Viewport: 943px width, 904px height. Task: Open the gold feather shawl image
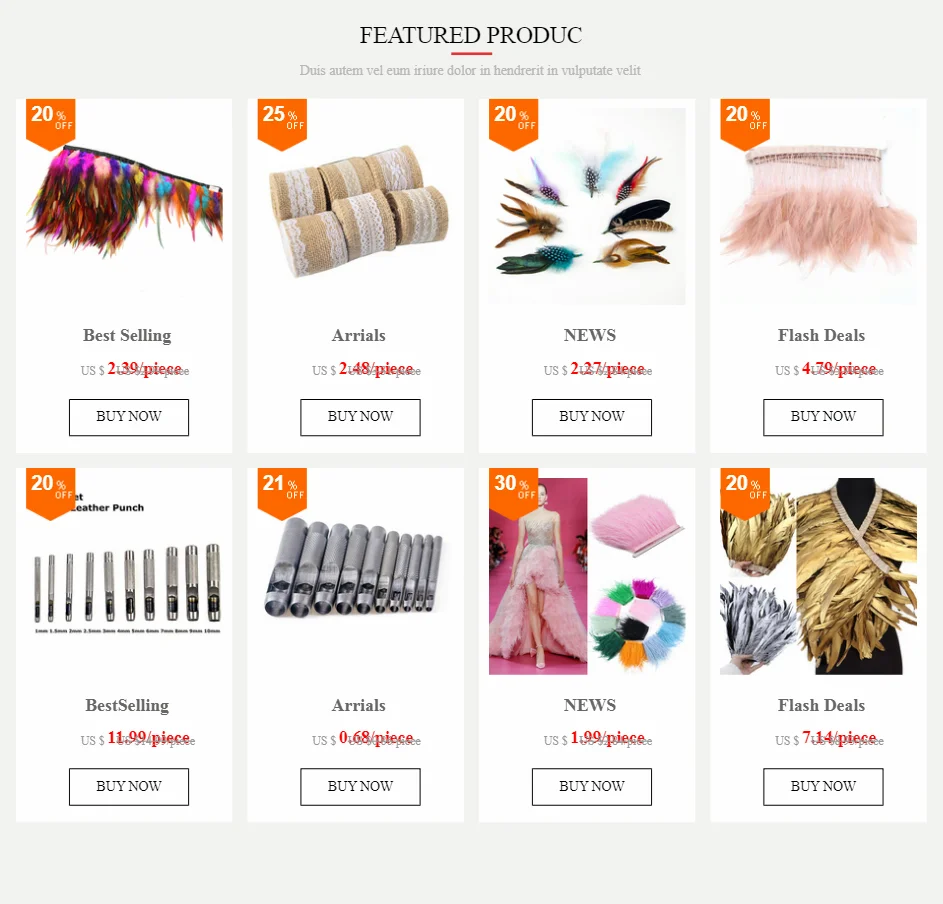tap(819, 576)
